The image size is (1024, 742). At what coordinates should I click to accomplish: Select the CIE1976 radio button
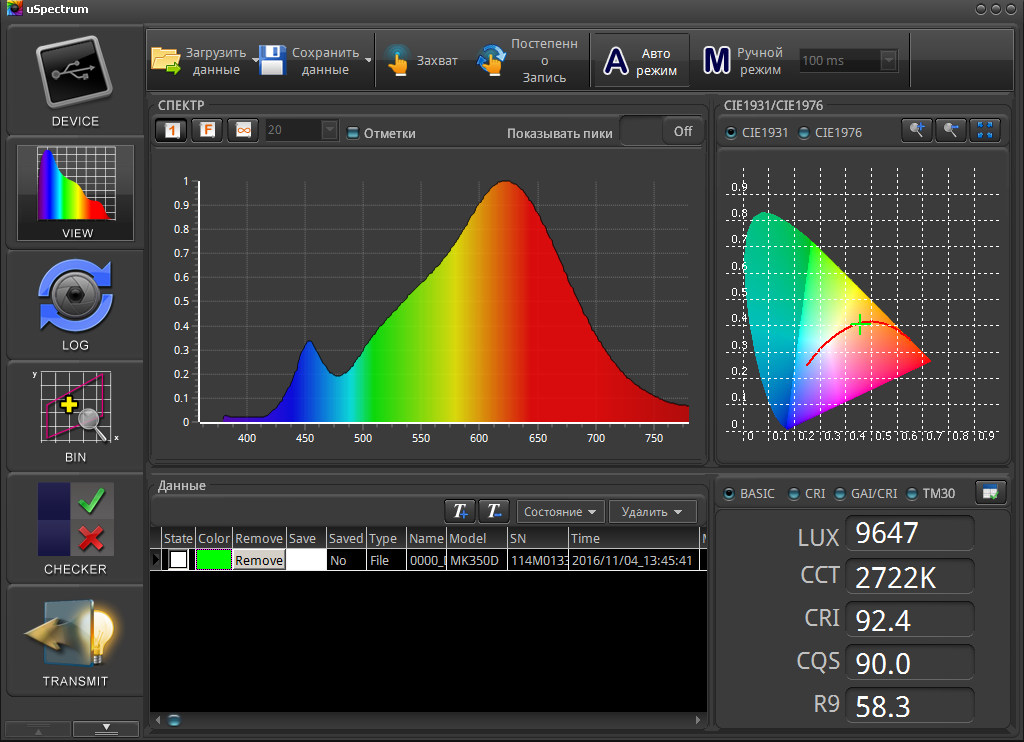(x=805, y=133)
